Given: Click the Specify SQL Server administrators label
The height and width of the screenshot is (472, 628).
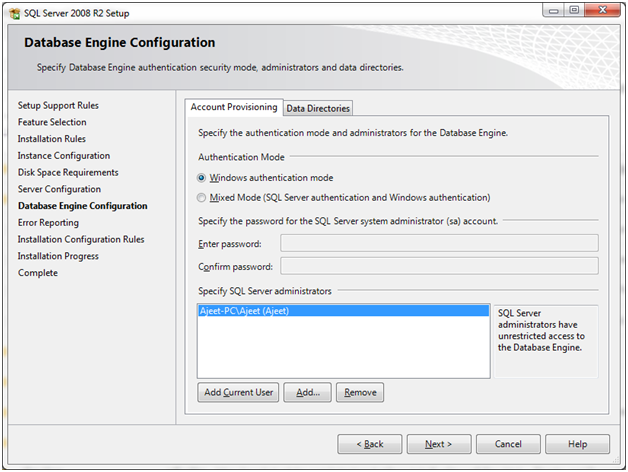Looking at the screenshot, I should pos(265,291).
